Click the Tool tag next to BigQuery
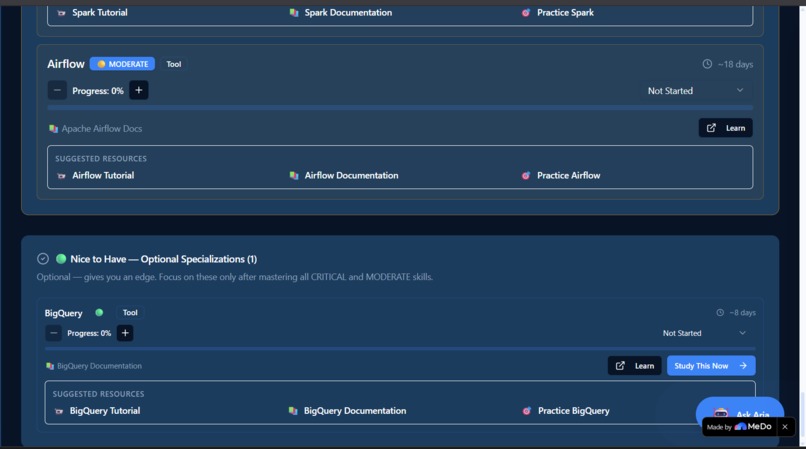Screen dimensions: 806x449 pos(130,313)
